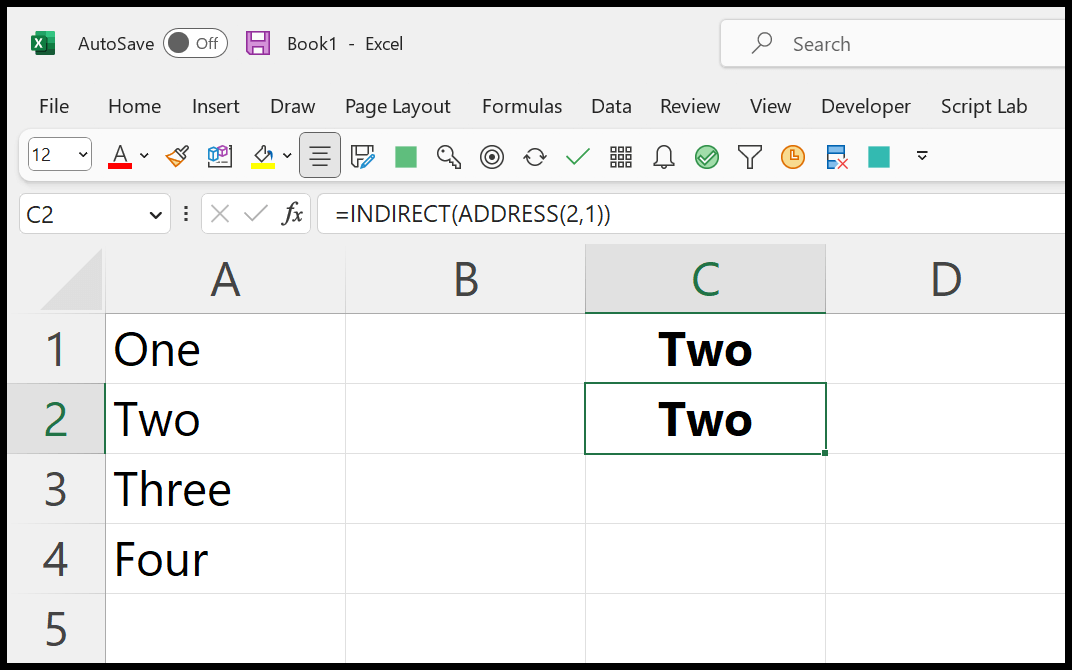Image resolution: width=1072 pixels, height=670 pixels.
Task: Open the Formulas ribbon tab
Action: [x=522, y=106]
